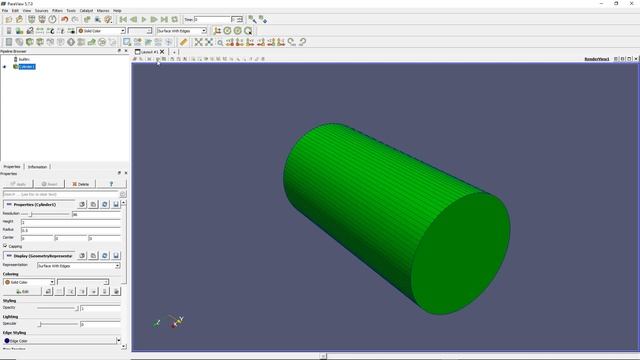This screenshot has height=360, width=640.
Task: Click the Reset Camera icon
Action: tap(198, 42)
